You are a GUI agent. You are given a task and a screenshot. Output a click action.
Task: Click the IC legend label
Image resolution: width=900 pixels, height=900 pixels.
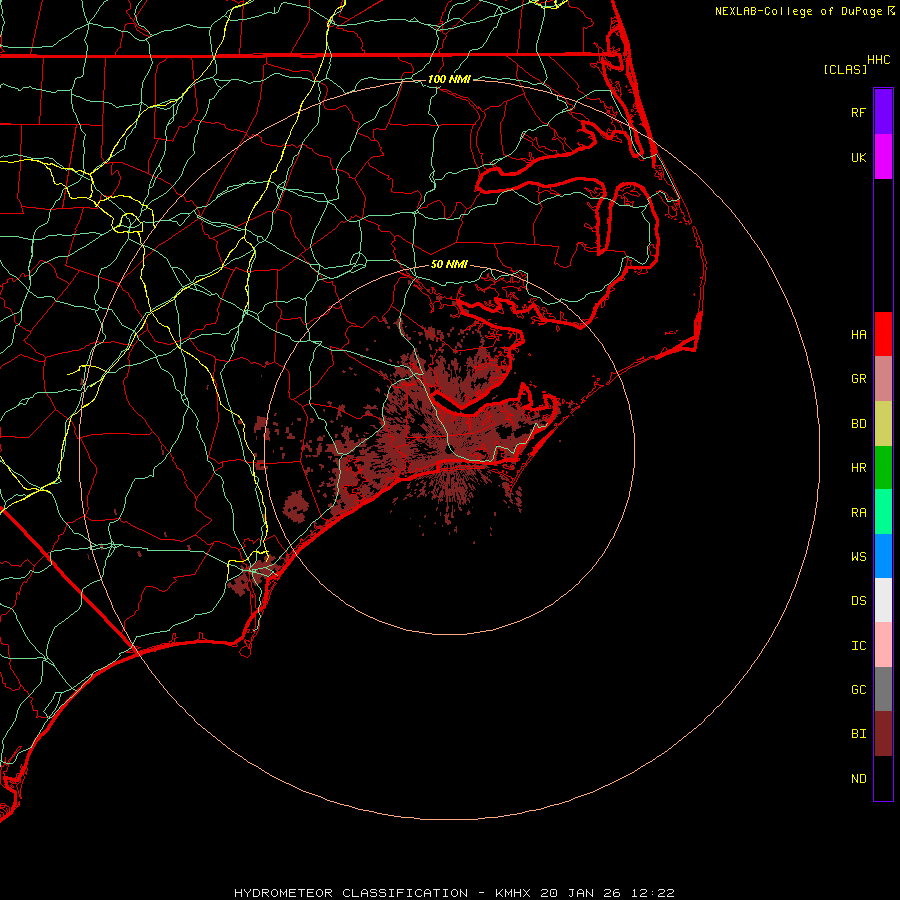click(858, 646)
